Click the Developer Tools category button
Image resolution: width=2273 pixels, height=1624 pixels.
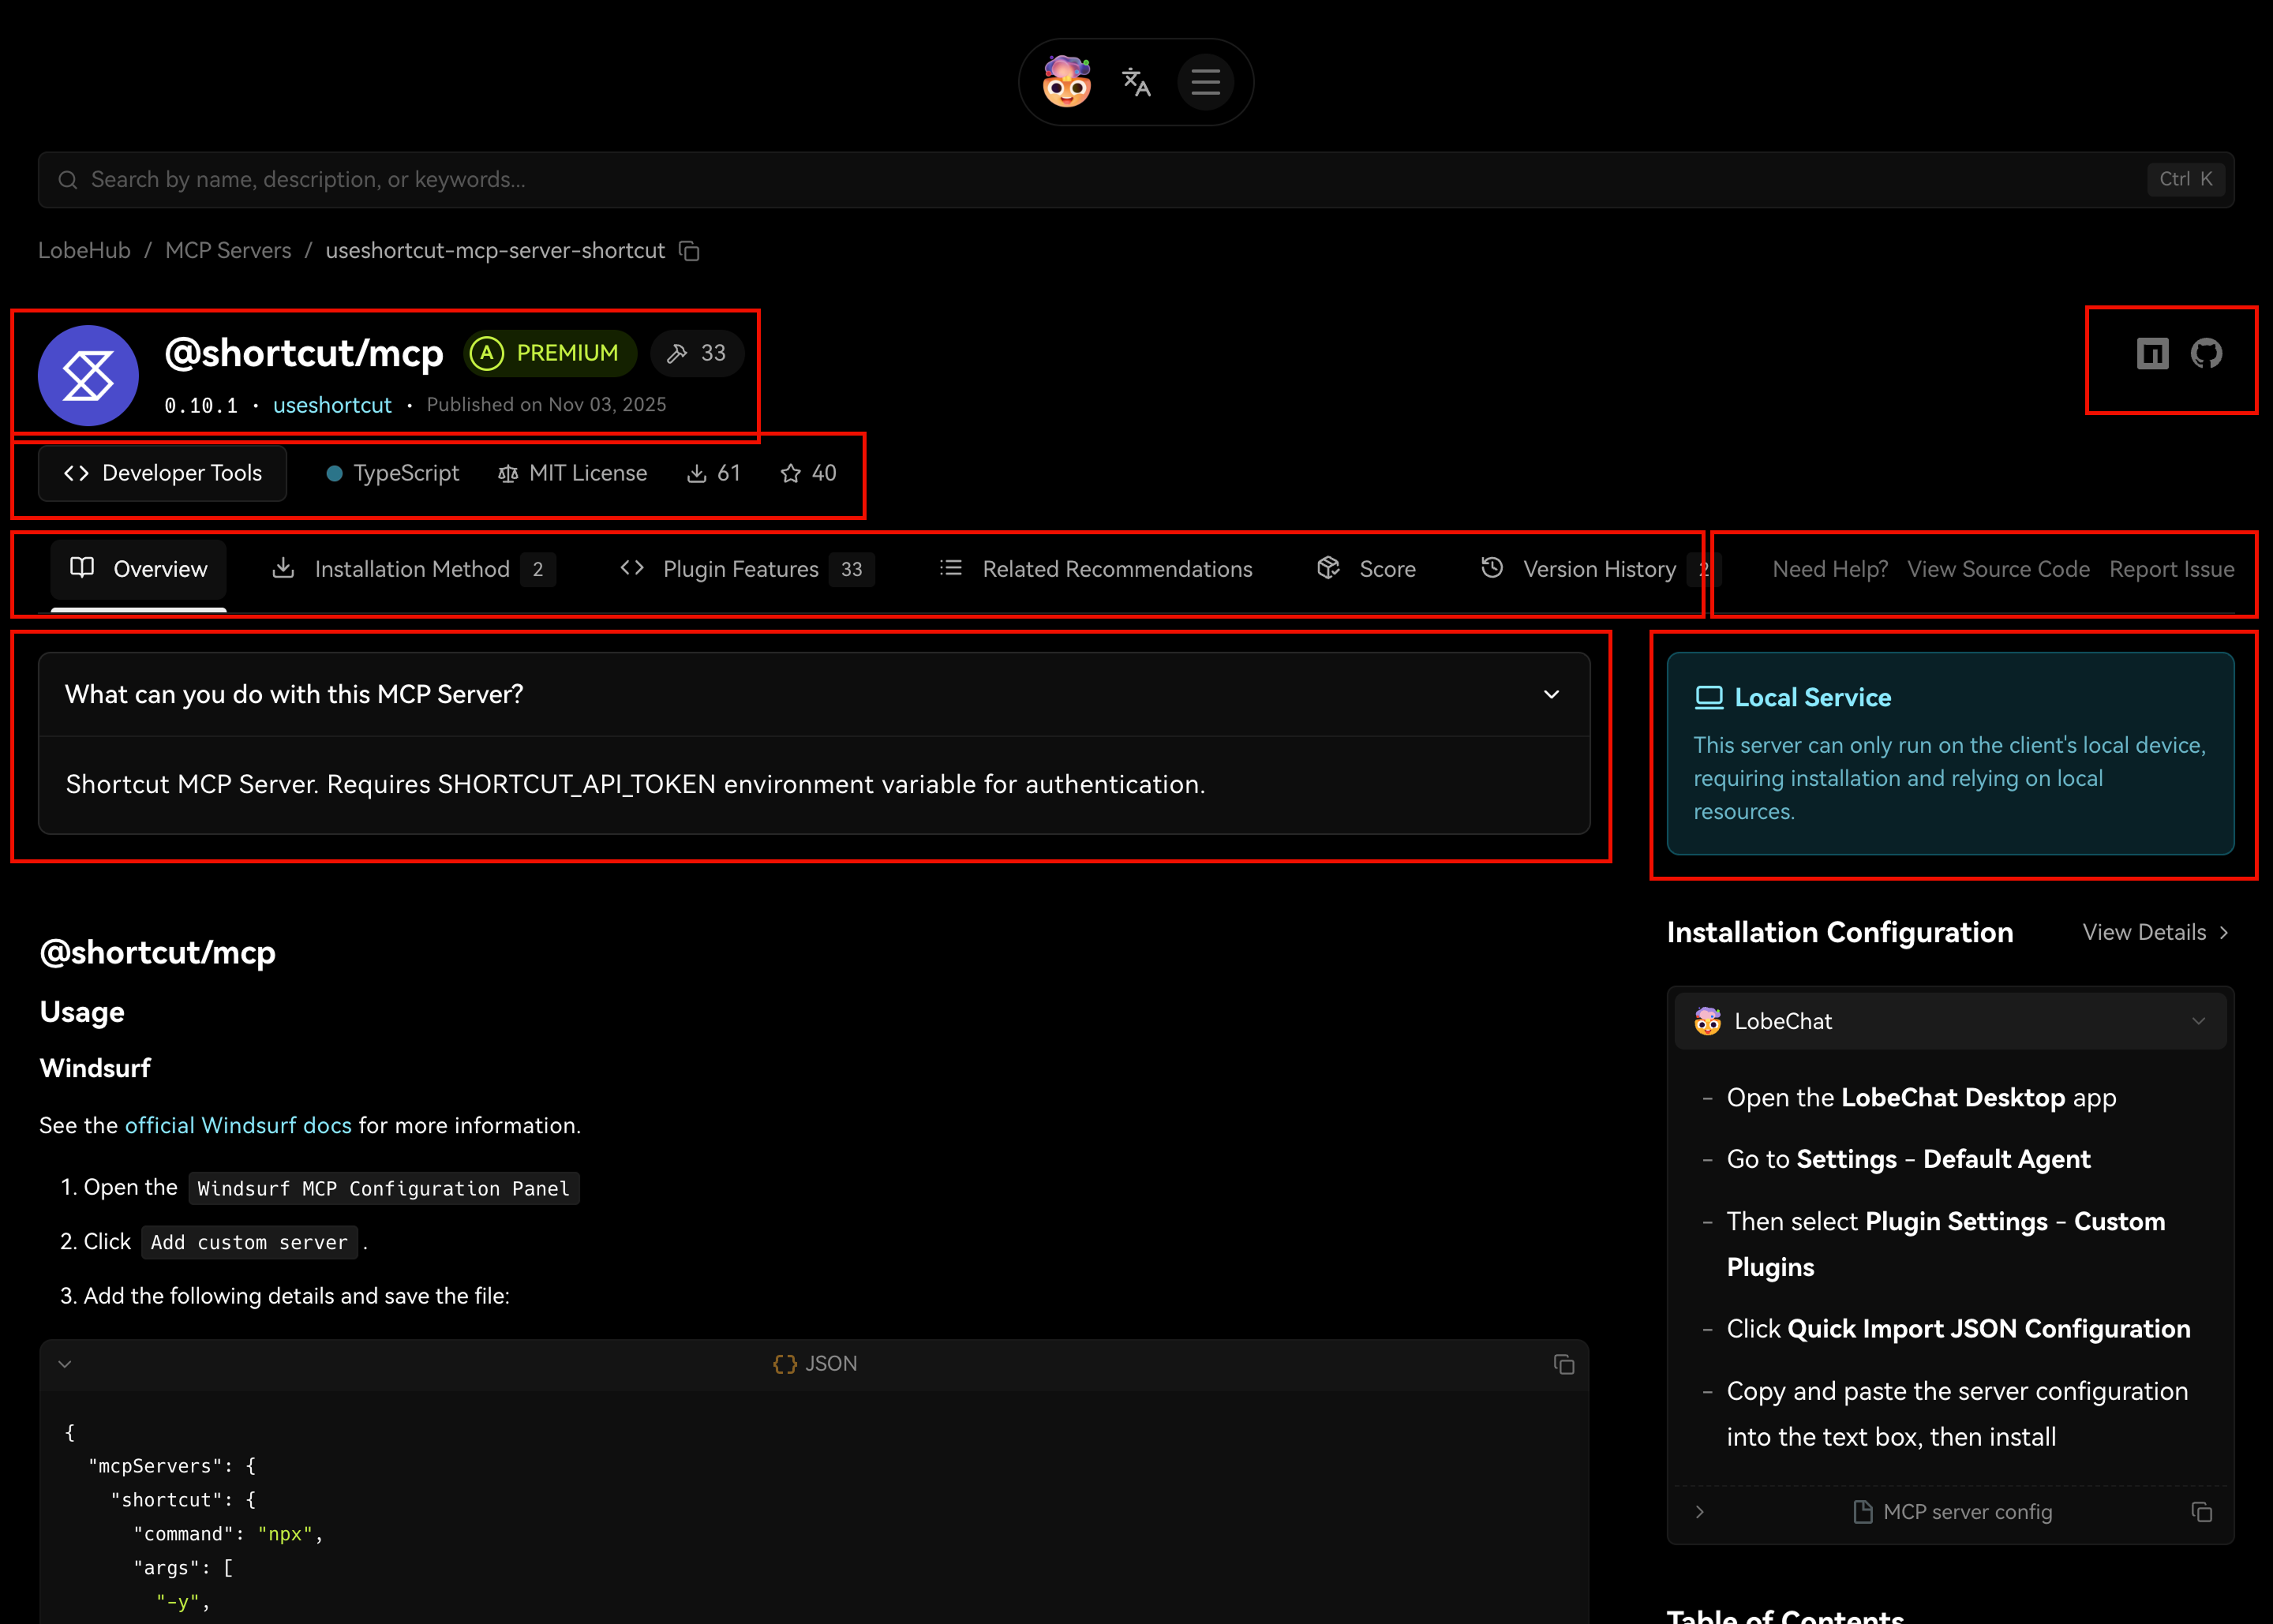point(162,473)
